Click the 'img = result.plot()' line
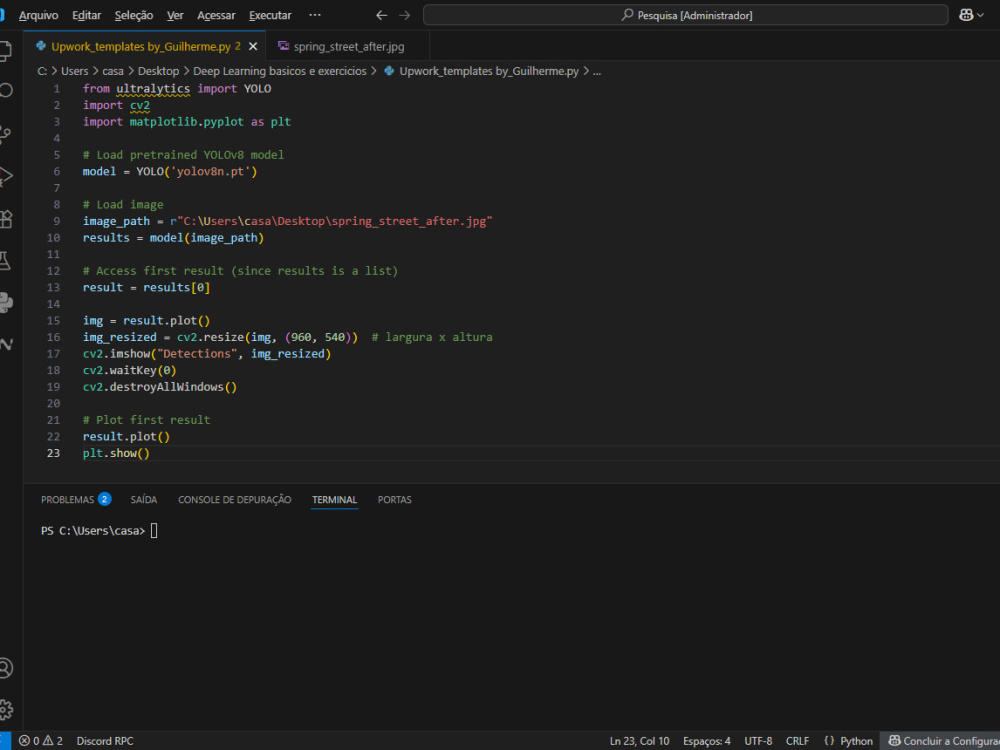The height and width of the screenshot is (750, 1000). point(147,321)
